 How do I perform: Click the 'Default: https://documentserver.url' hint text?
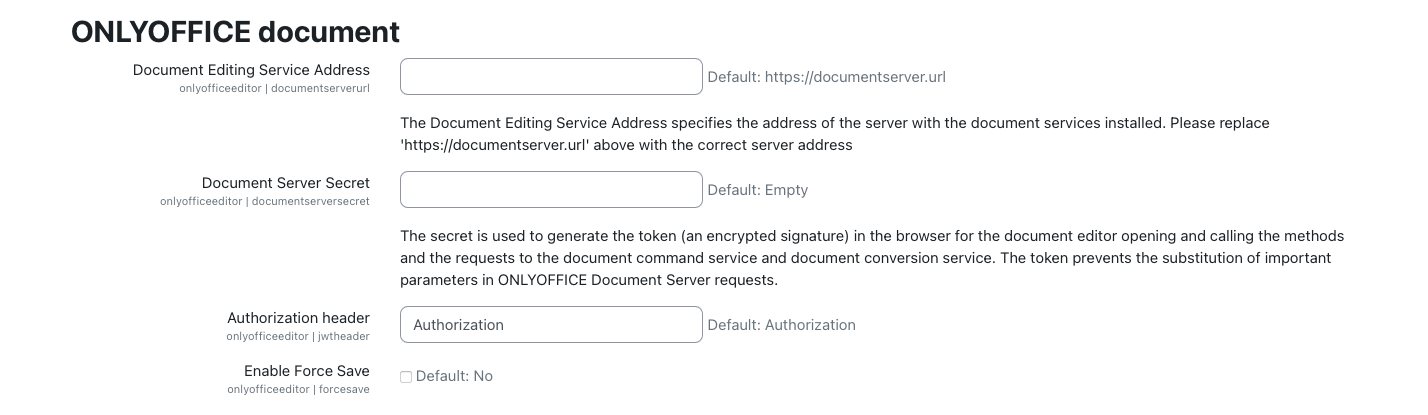(x=826, y=77)
